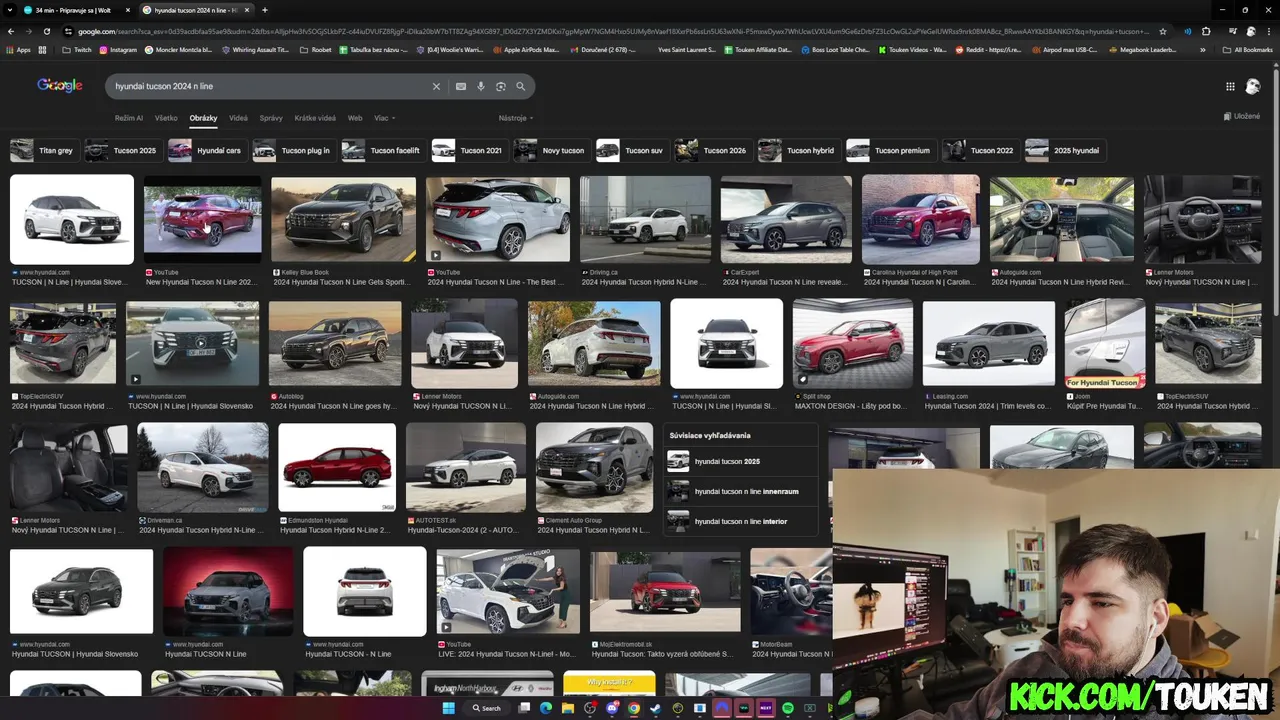This screenshot has width=1280, height=720.
Task: Bookmark this page with the star icon
Action: 1163,31
